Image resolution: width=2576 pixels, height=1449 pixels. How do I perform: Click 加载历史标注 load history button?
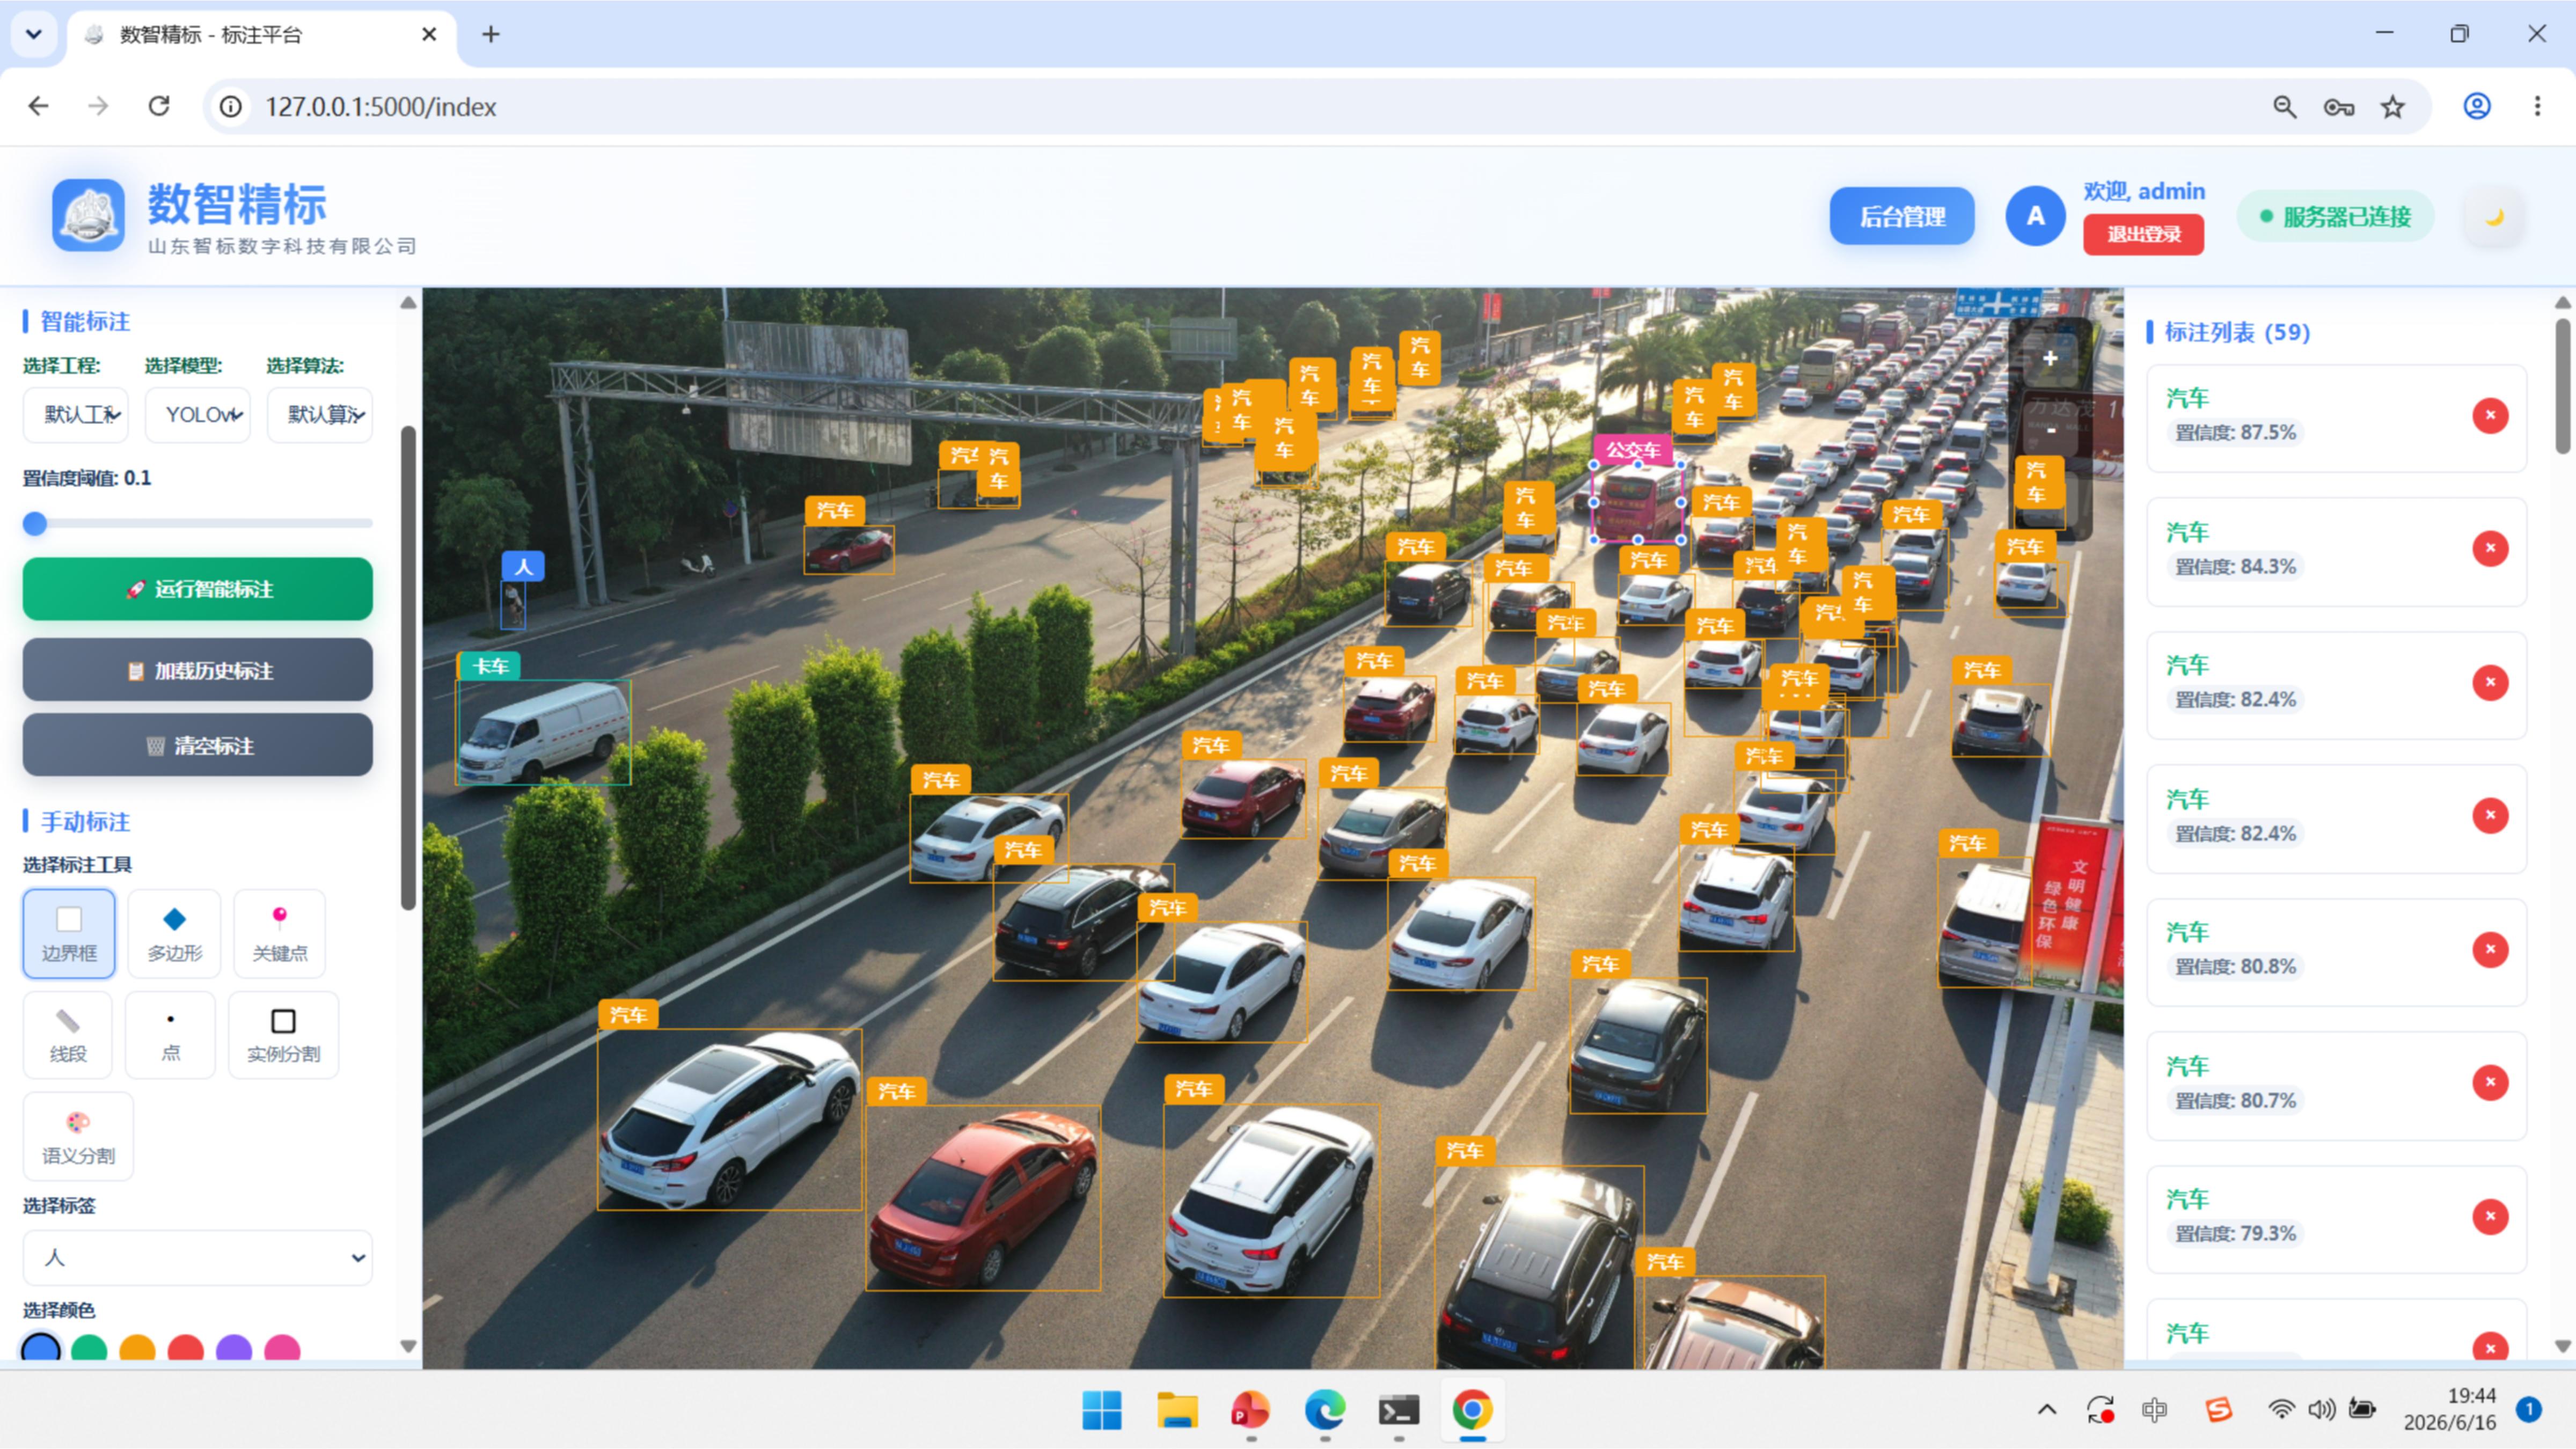pos(198,670)
